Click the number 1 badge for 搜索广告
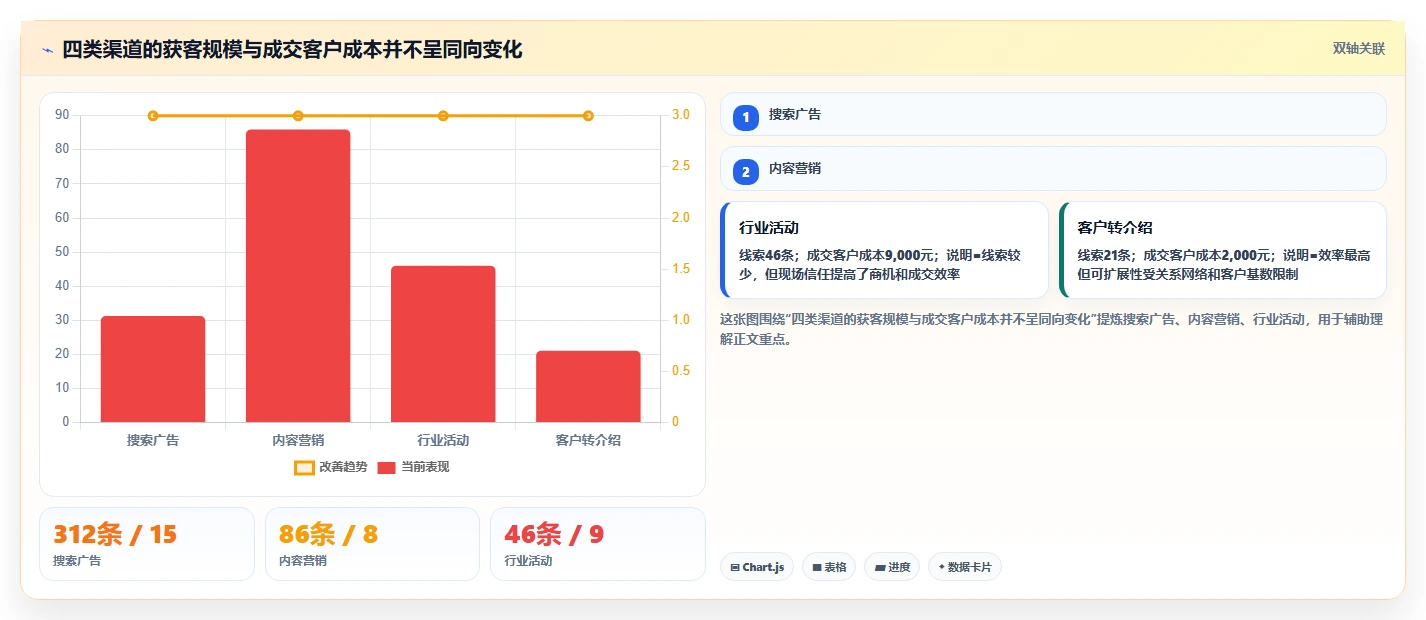Image resolution: width=1426 pixels, height=620 pixels. tap(746, 117)
